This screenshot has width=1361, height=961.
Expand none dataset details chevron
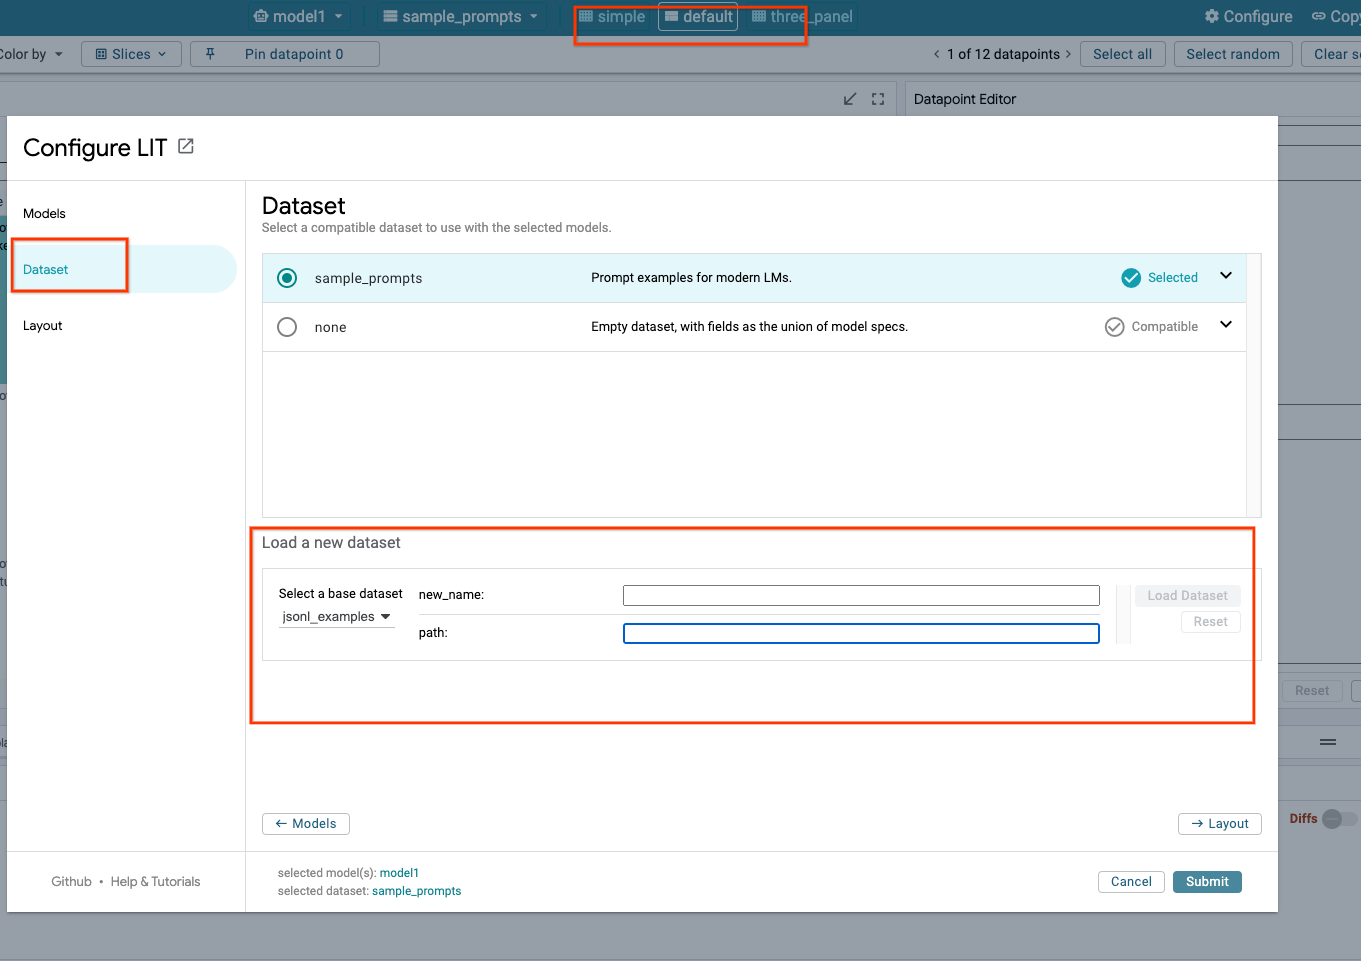(x=1226, y=325)
